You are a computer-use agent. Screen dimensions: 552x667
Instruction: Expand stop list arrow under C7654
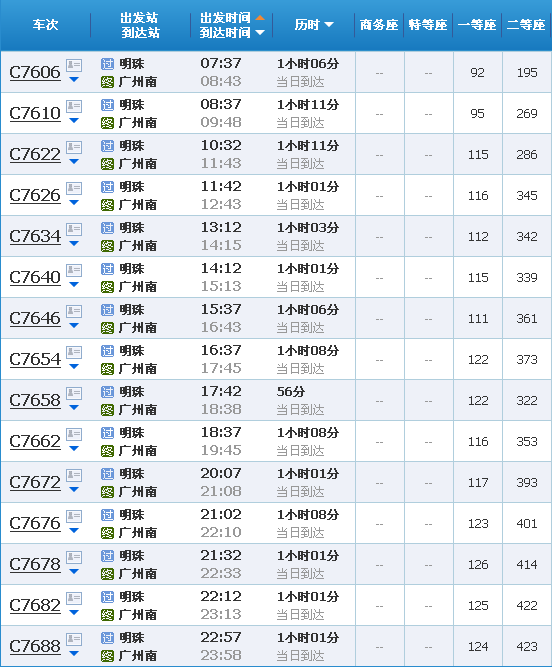pyautogui.click(x=74, y=367)
